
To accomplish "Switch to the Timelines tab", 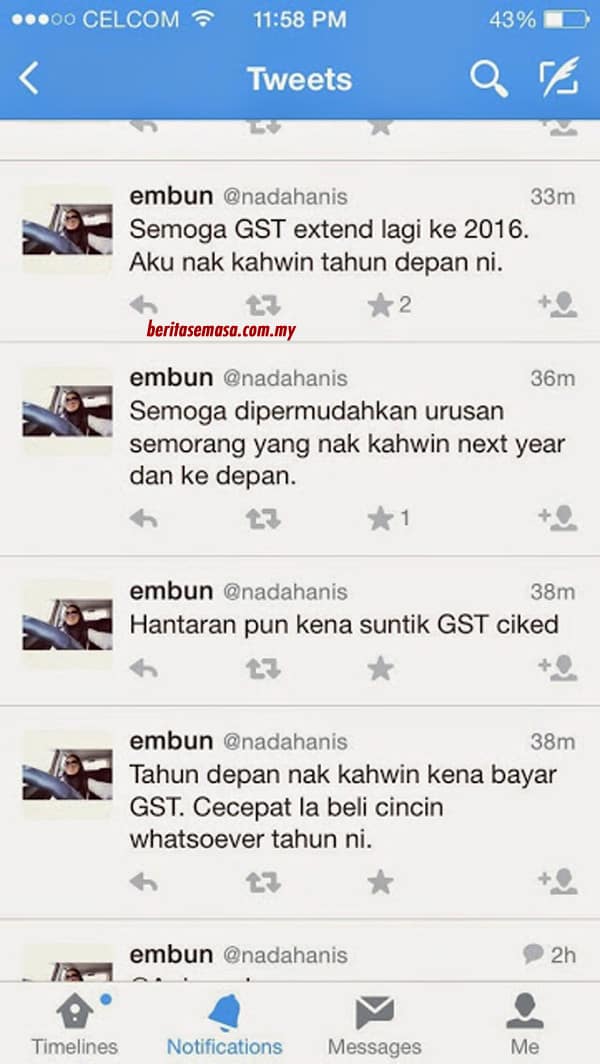I will [75, 1025].
